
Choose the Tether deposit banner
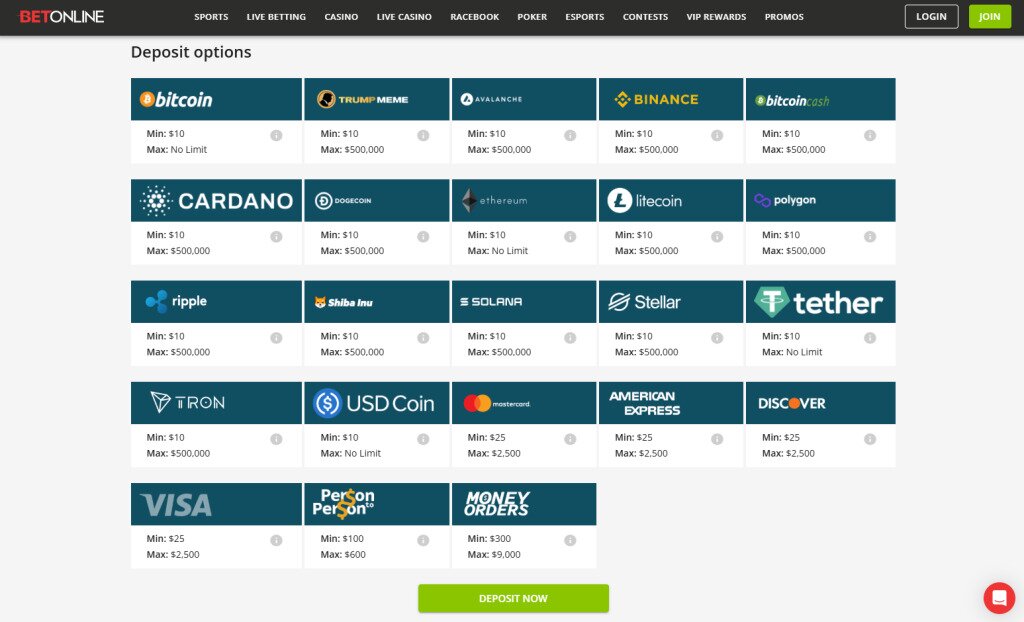pos(820,302)
